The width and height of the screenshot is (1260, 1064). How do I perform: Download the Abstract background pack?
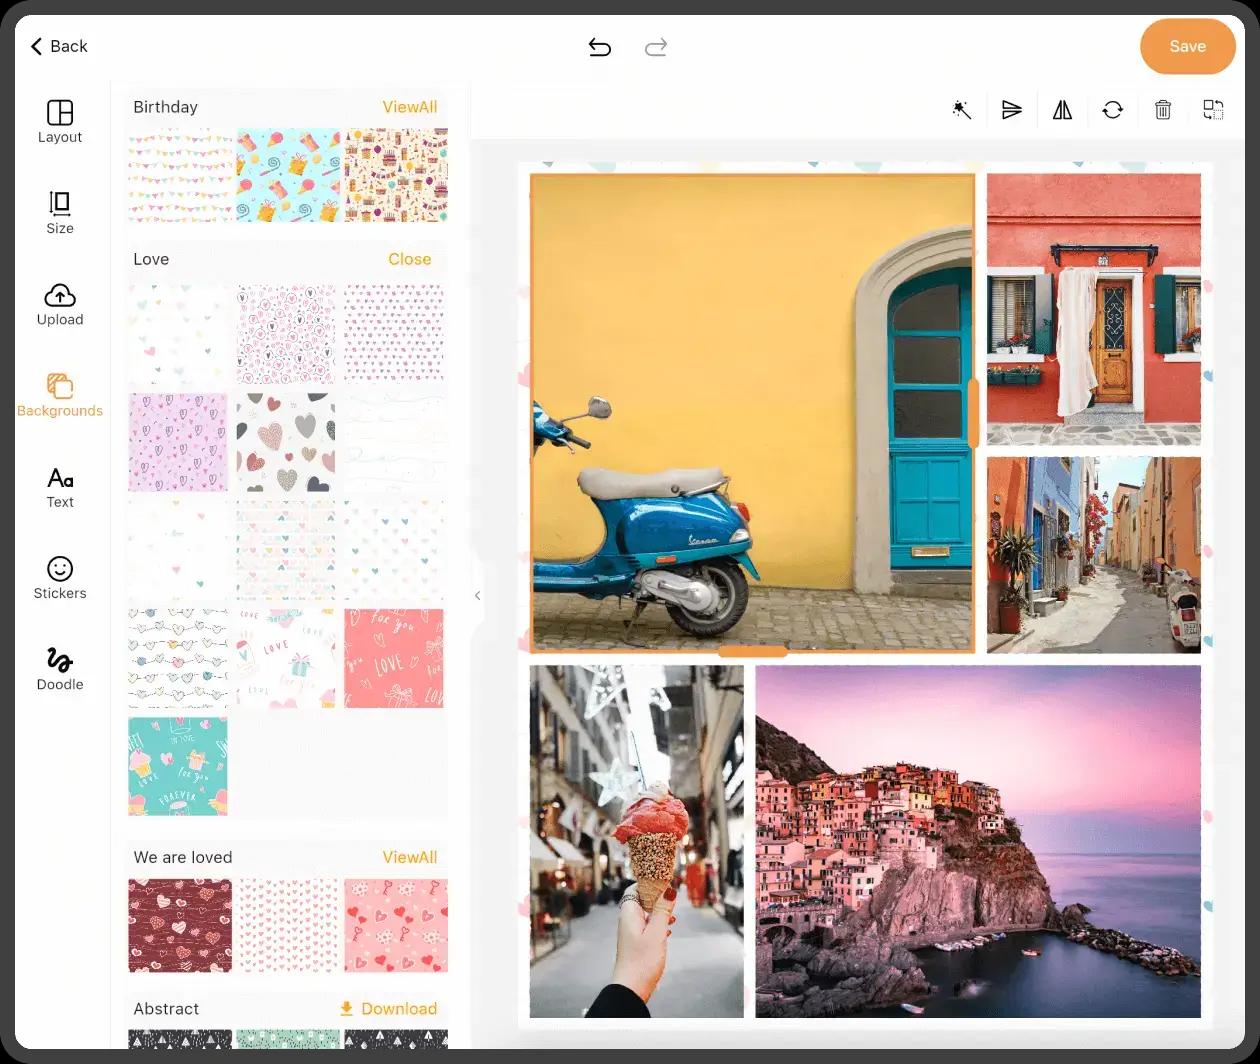[x=389, y=1008]
